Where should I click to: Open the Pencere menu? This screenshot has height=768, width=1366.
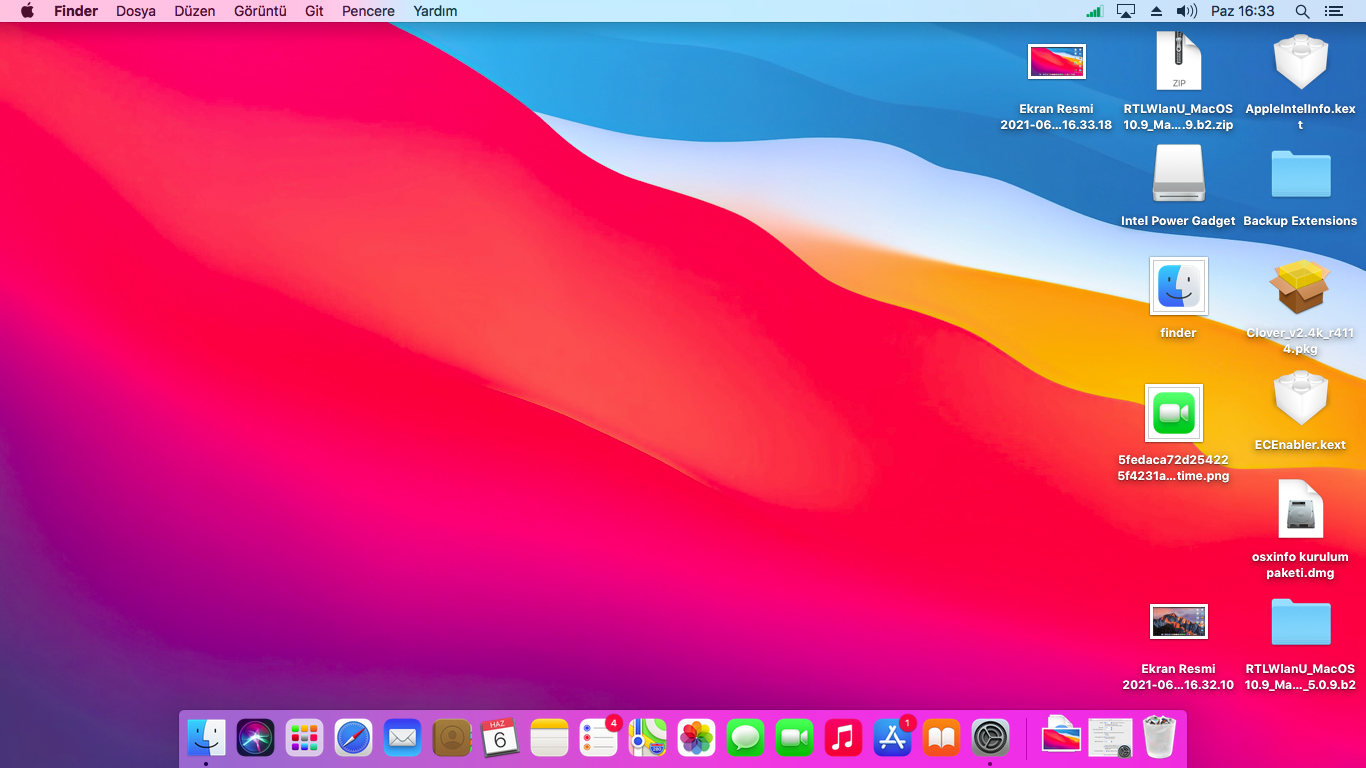point(368,11)
